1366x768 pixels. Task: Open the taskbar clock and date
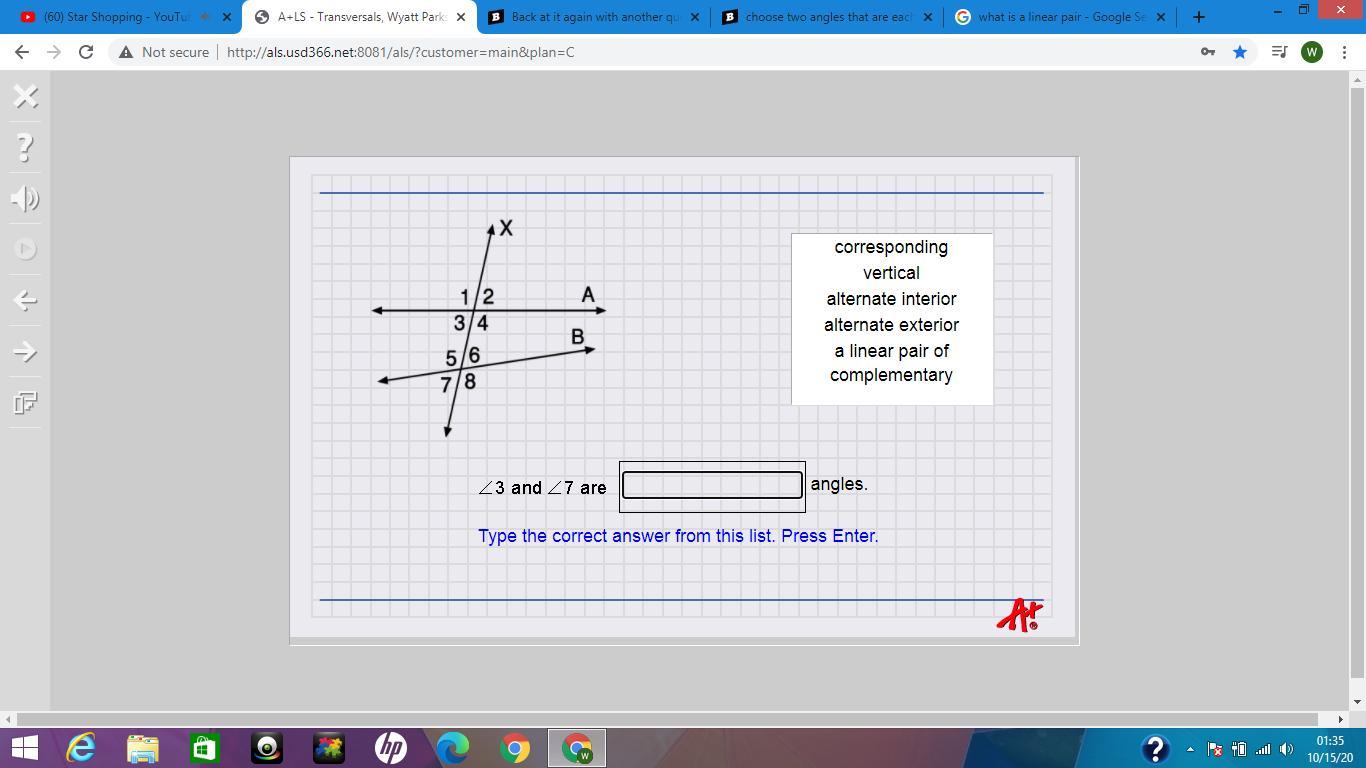pos(1330,749)
